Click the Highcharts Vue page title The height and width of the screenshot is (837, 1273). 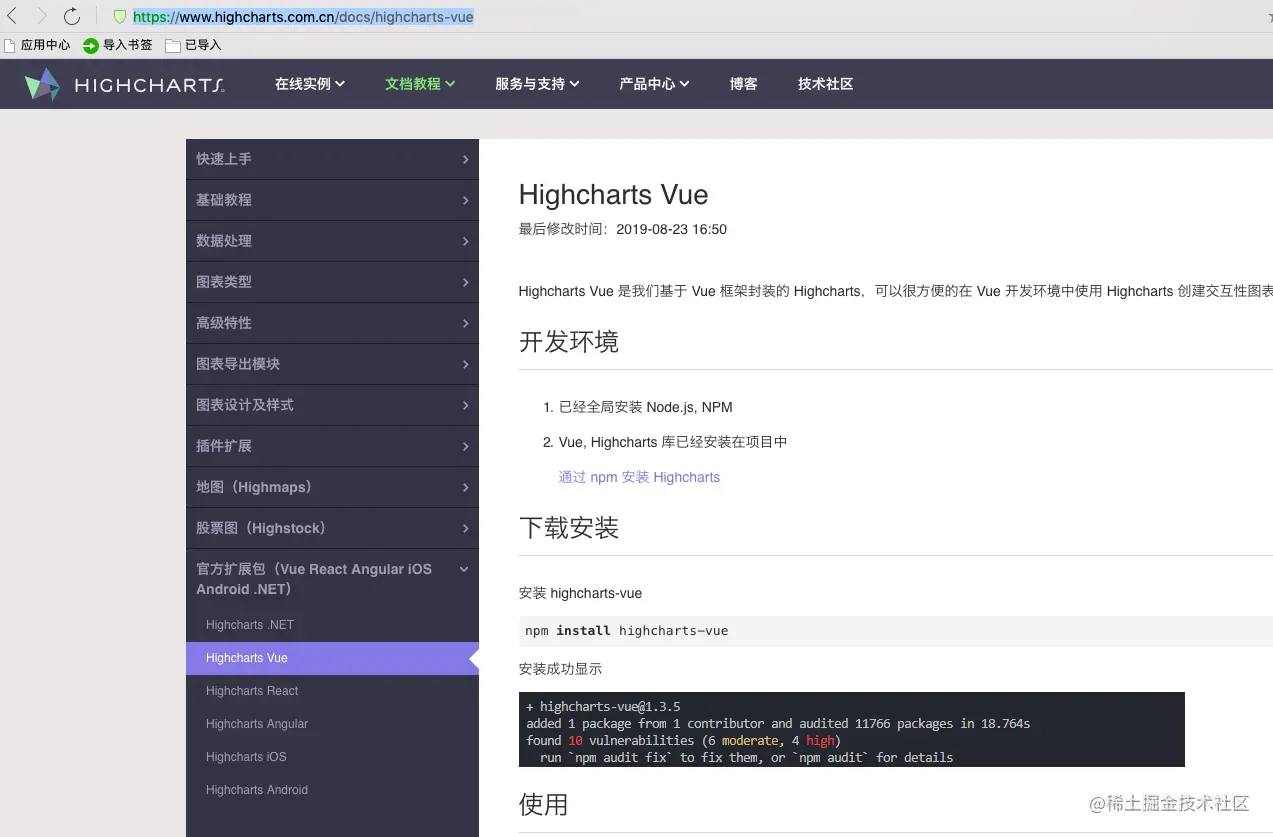click(613, 194)
